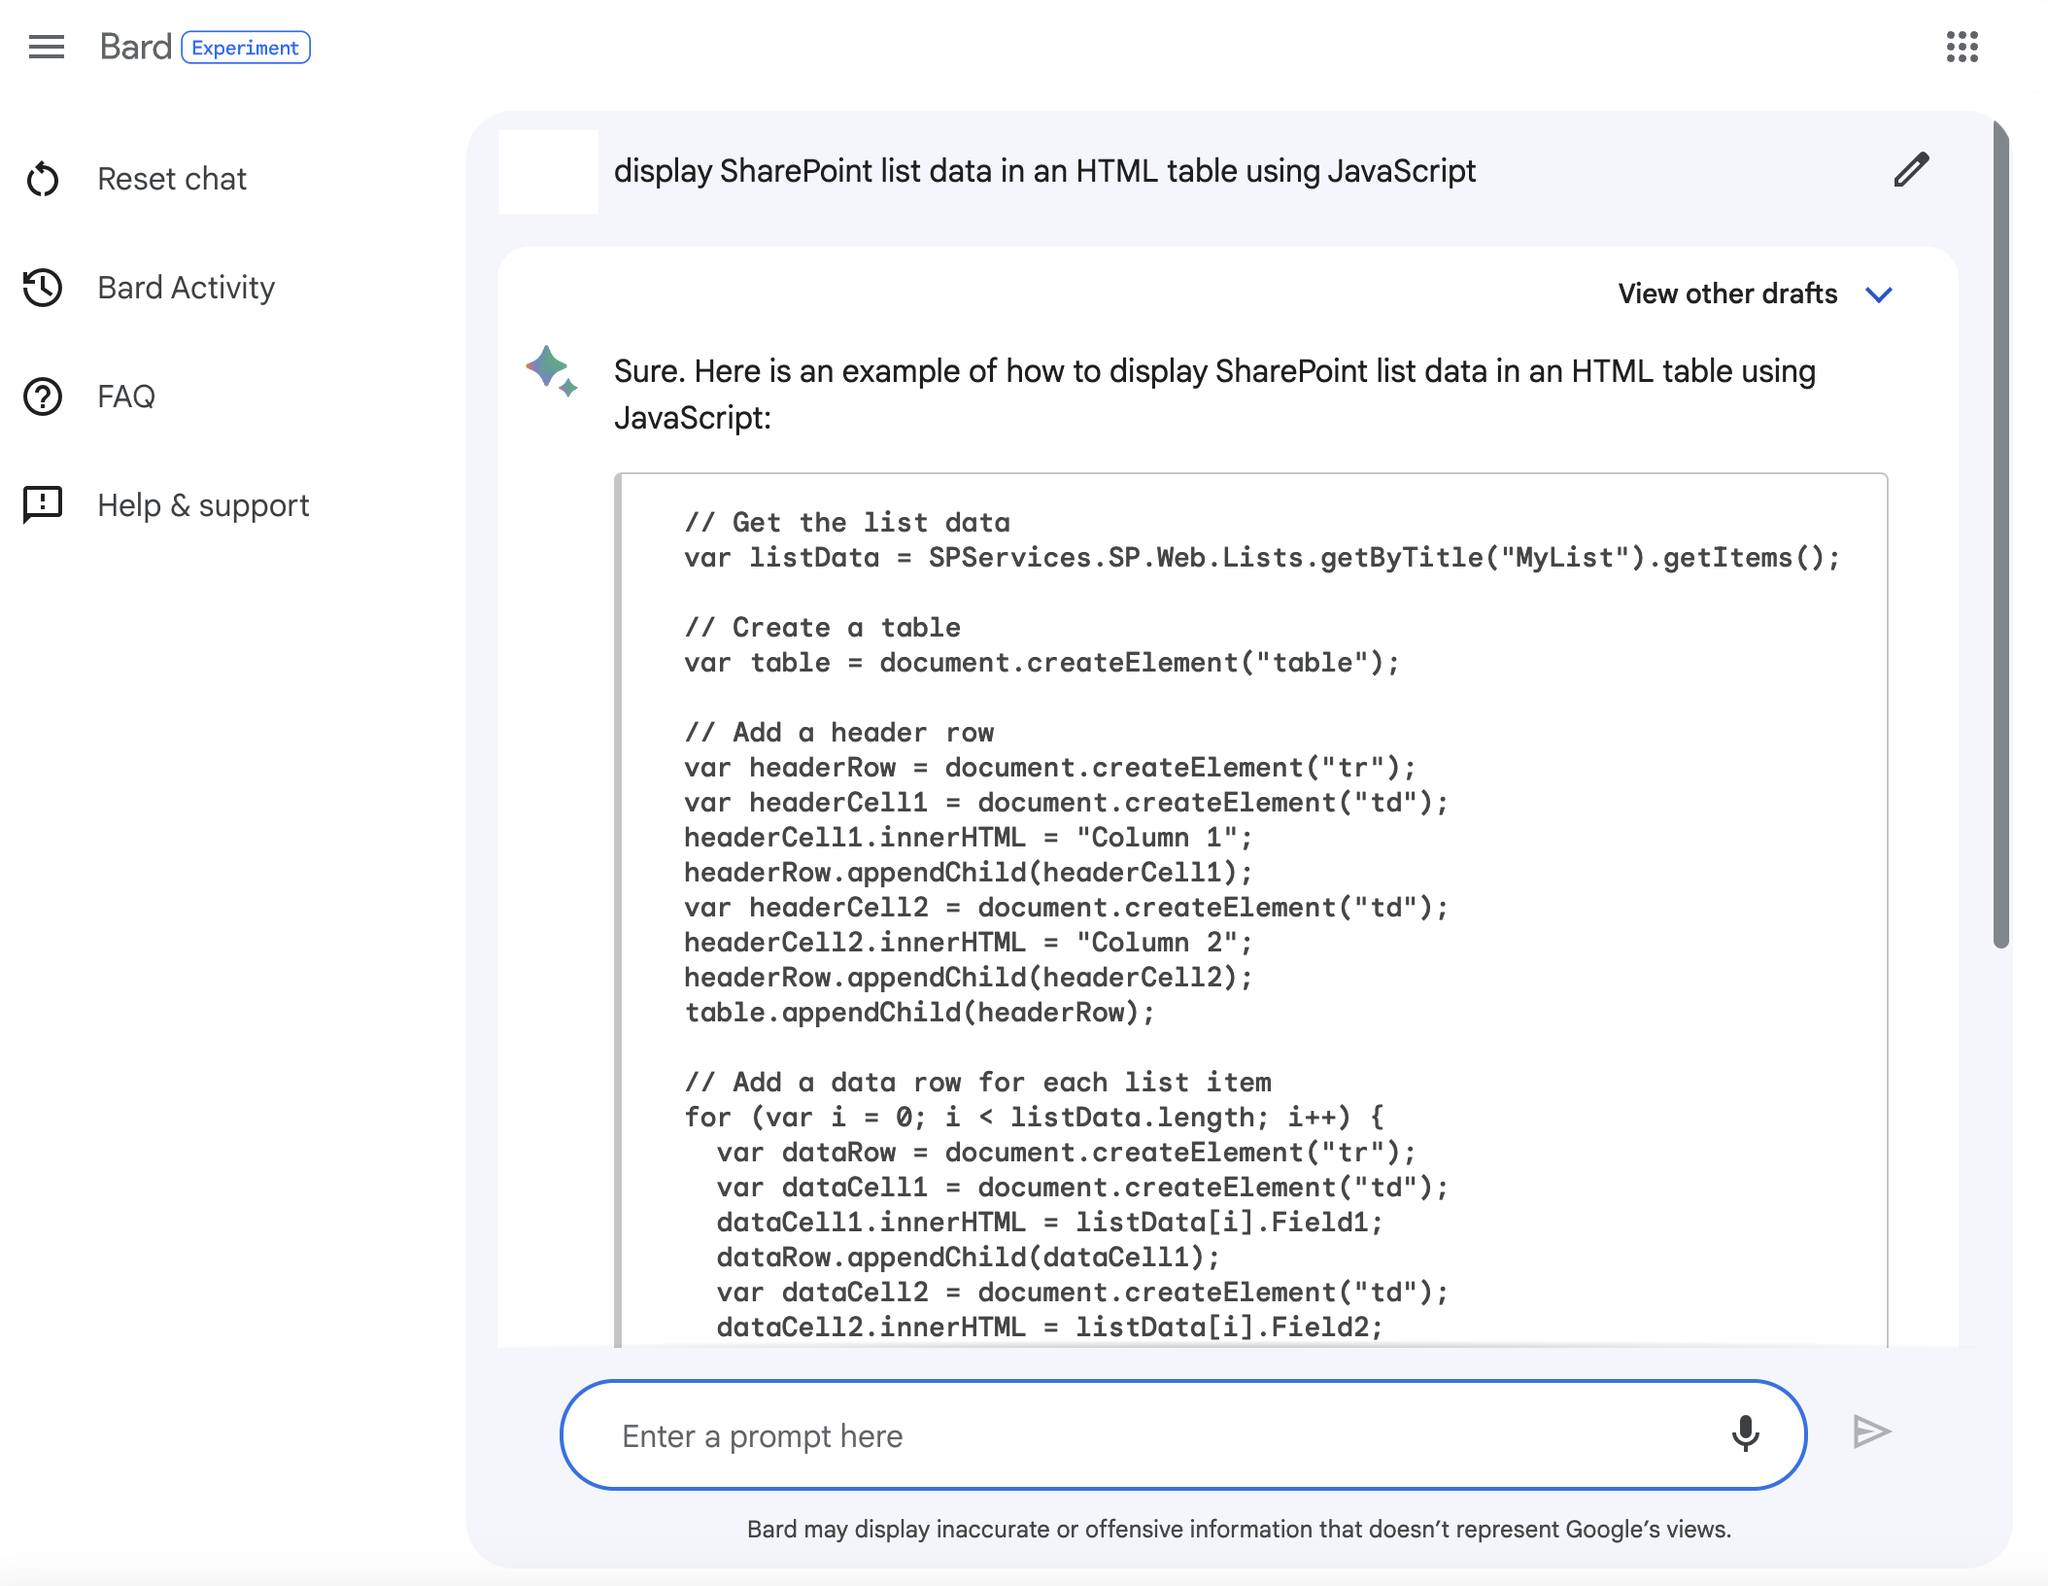Click the microphone voice input icon
Screen dimensions: 2048x1586
[x=1745, y=1433]
